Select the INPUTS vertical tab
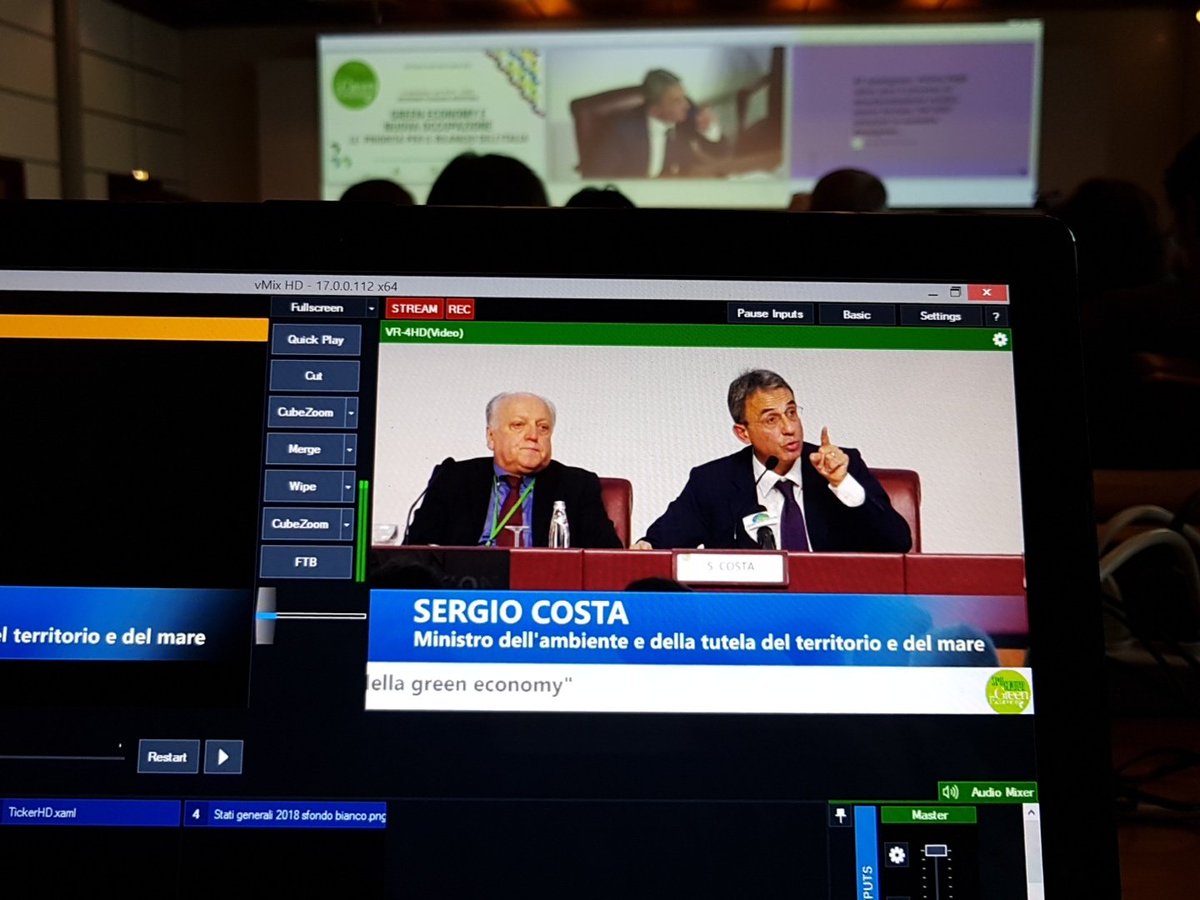1200x900 pixels. click(x=865, y=853)
